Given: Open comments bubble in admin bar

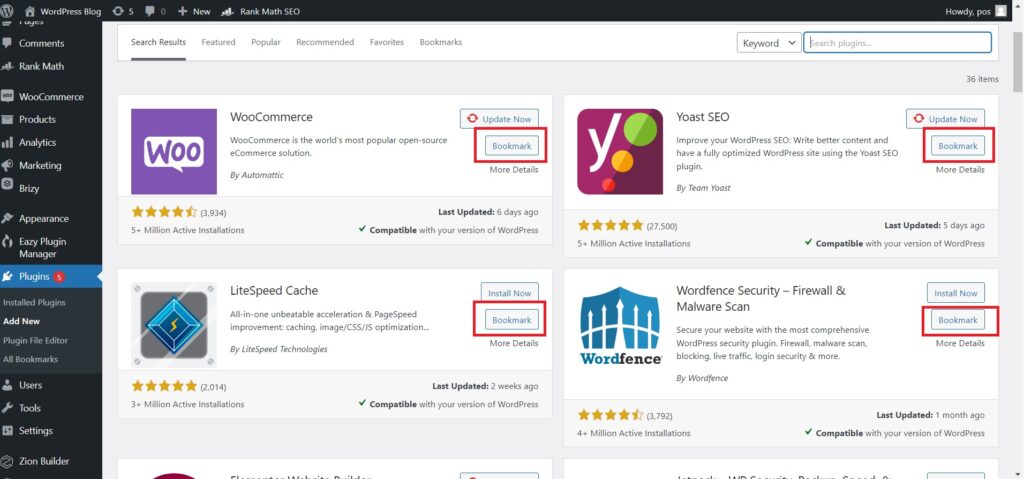Looking at the screenshot, I should 155,11.
